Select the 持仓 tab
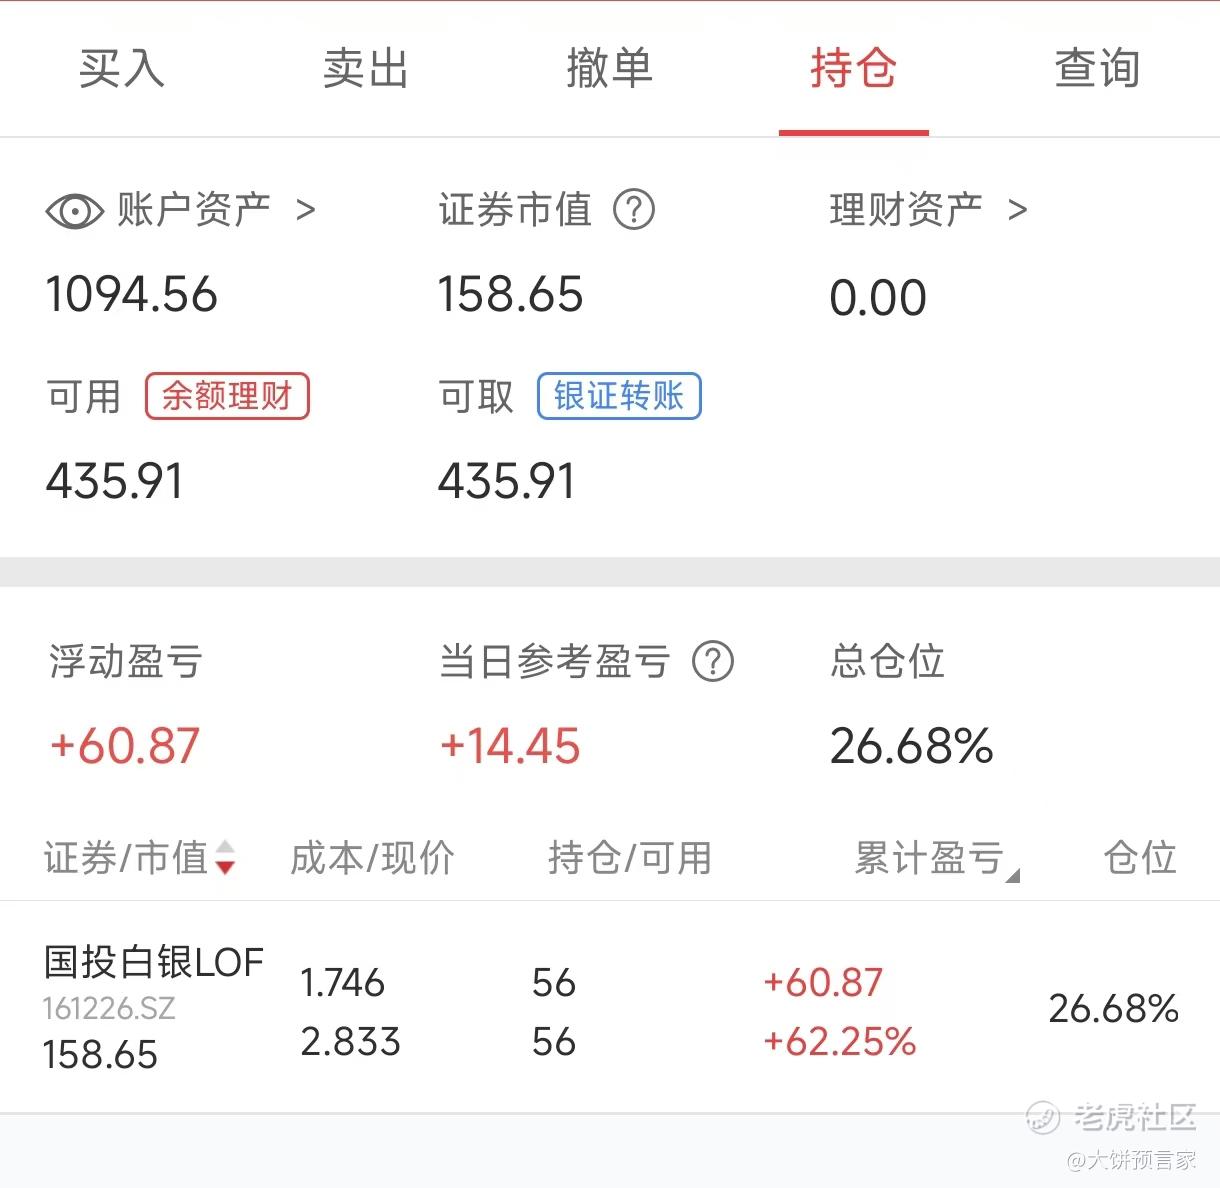This screenshot has height=1188, width=1220. 853,69
